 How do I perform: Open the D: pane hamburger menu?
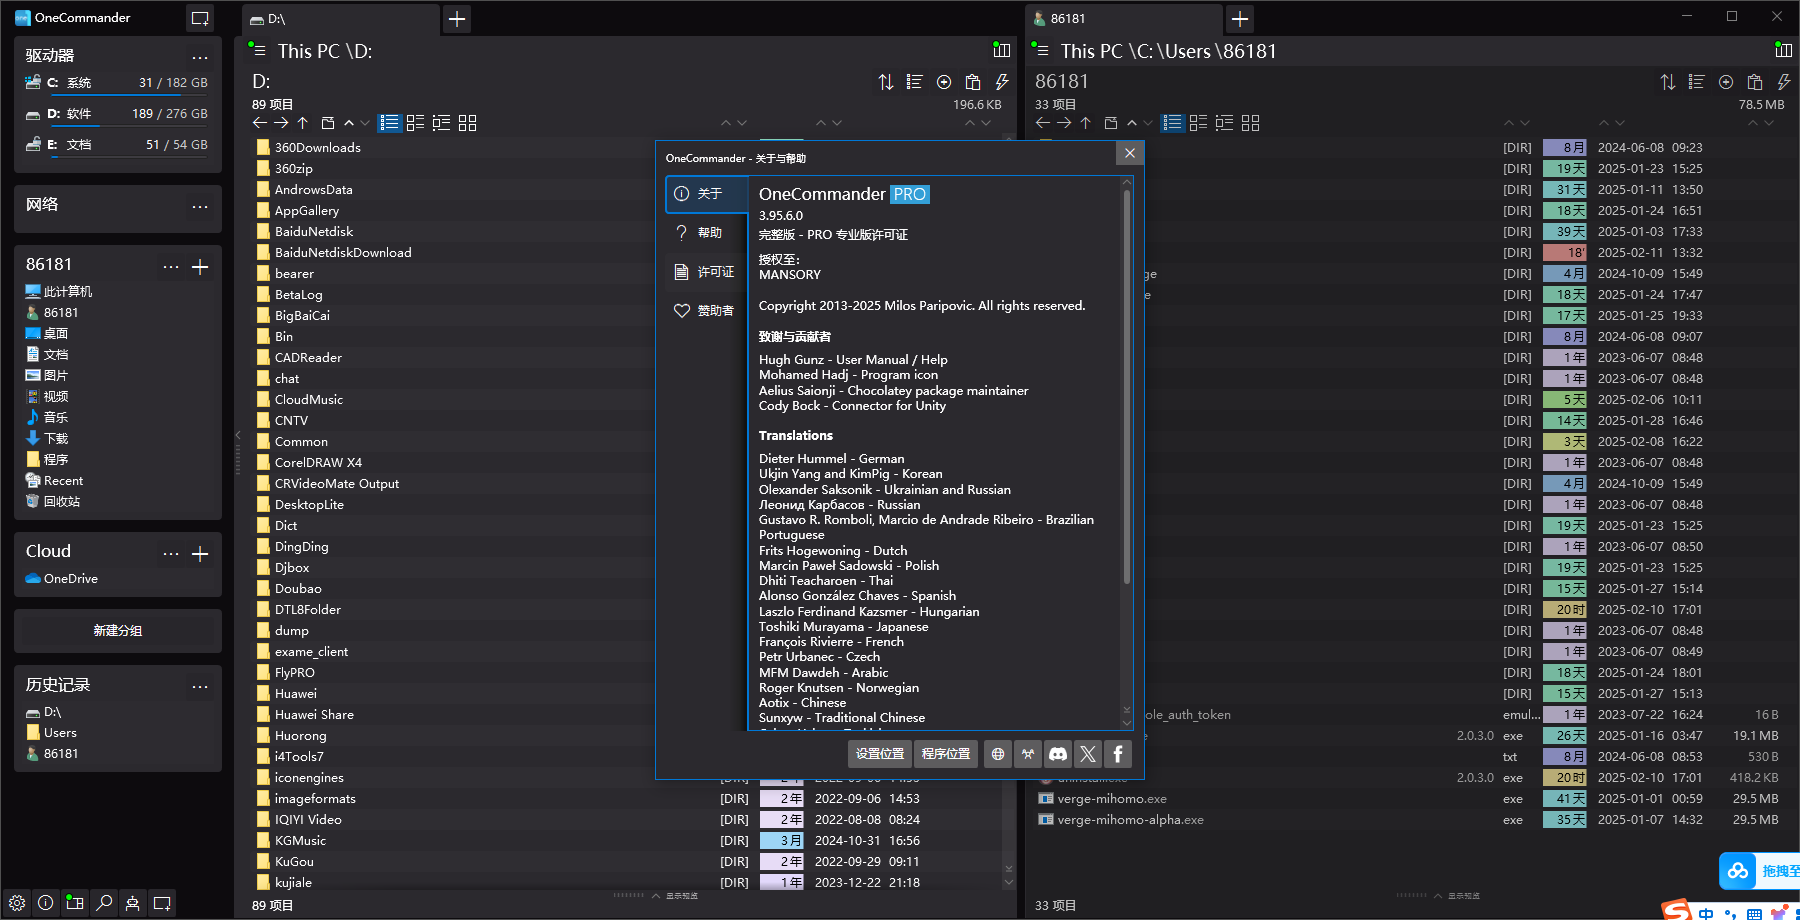click(x=259, y=50)
